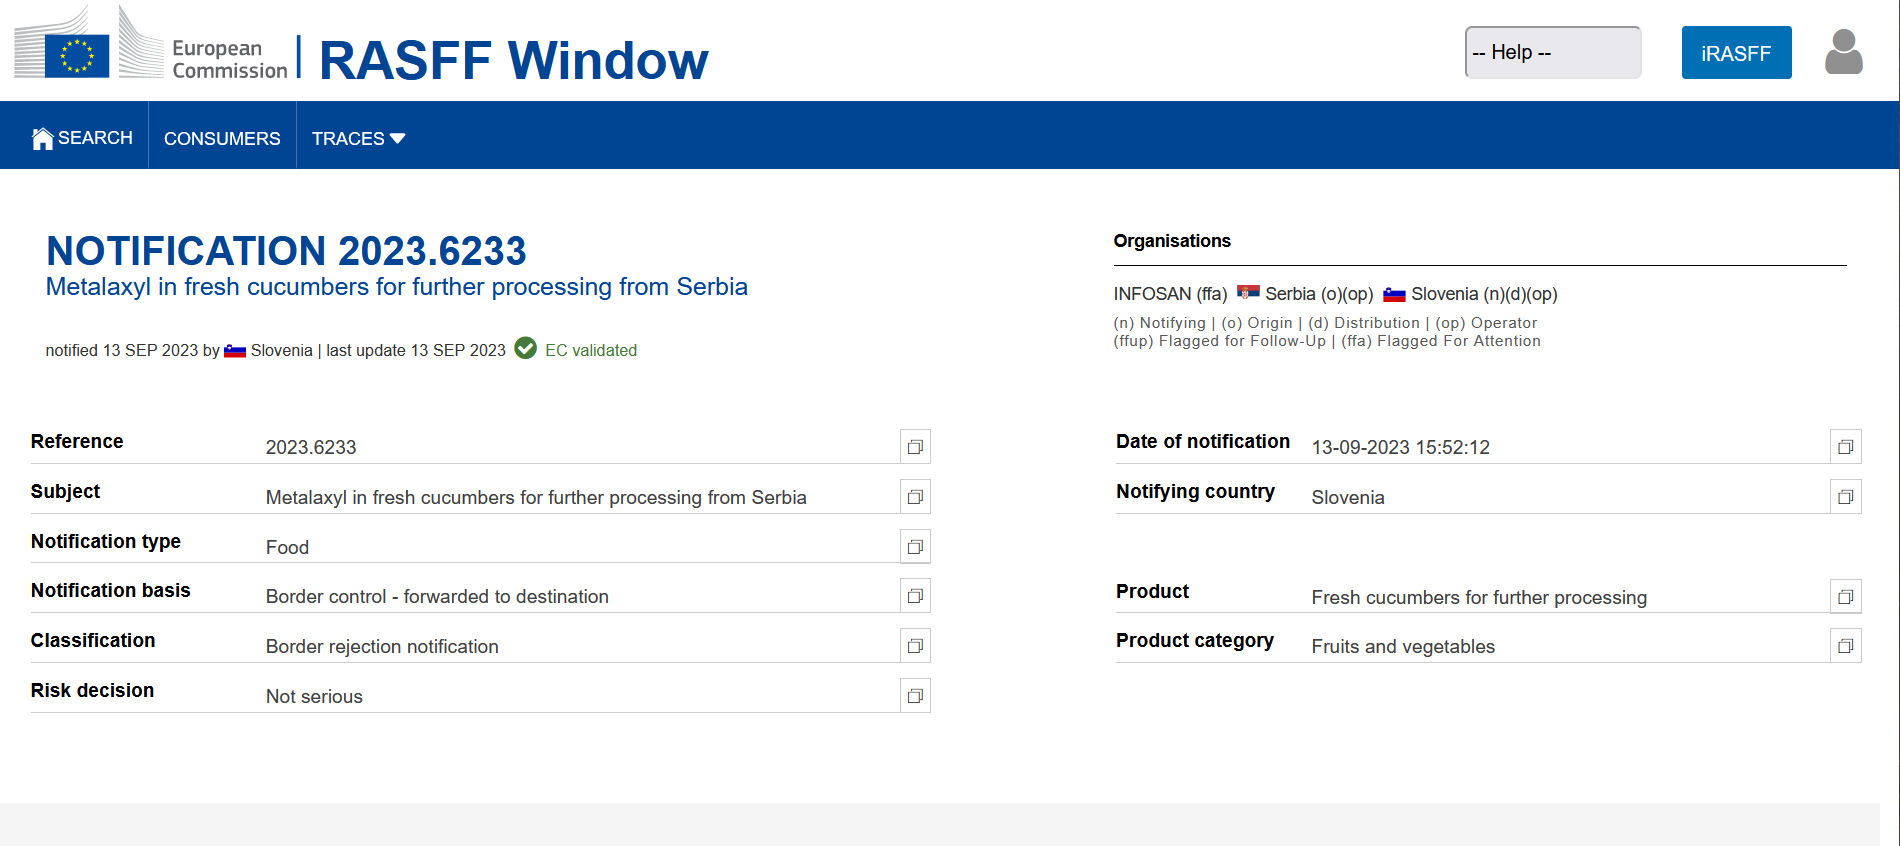1900x846 pixels.
Task: Click the RASFF Window title
Action: coord(513,60)
